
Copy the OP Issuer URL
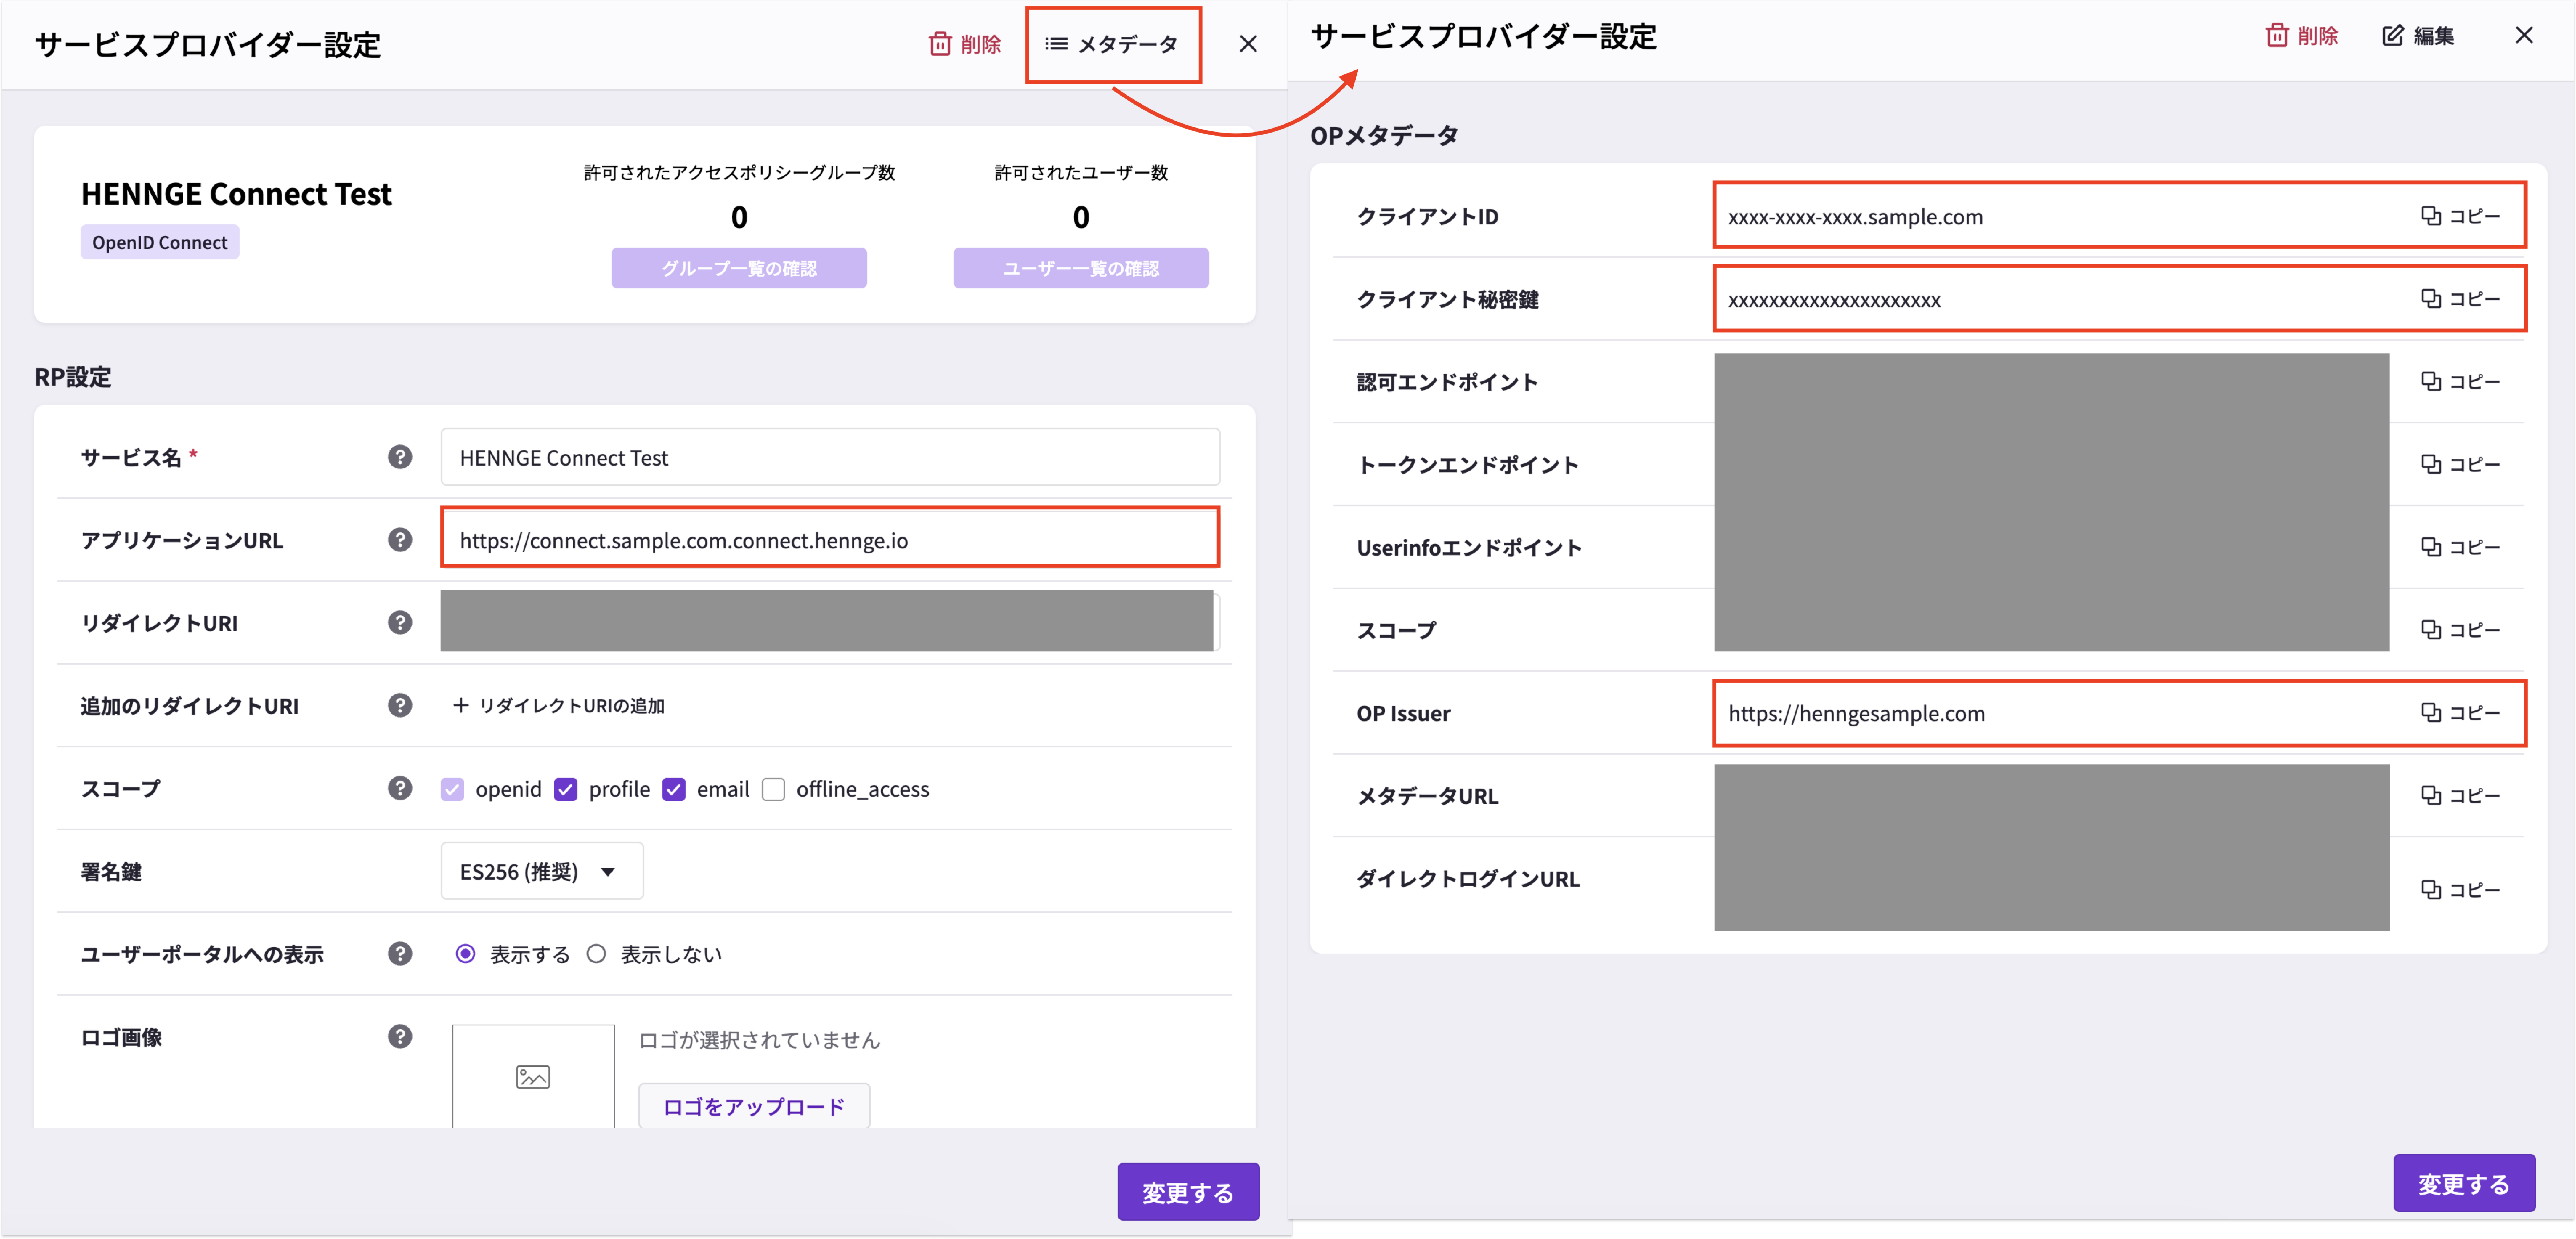click(2460, 712)
